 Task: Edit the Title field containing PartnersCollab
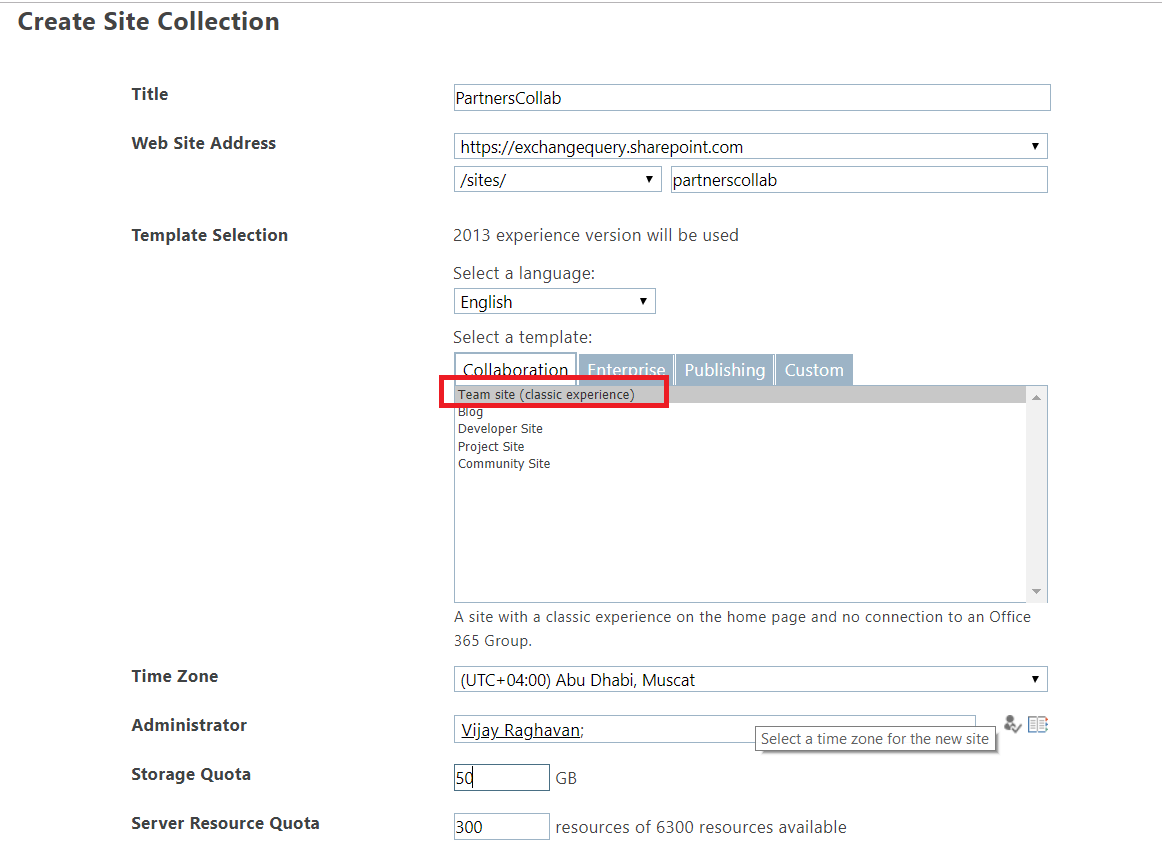coord(750,97)
